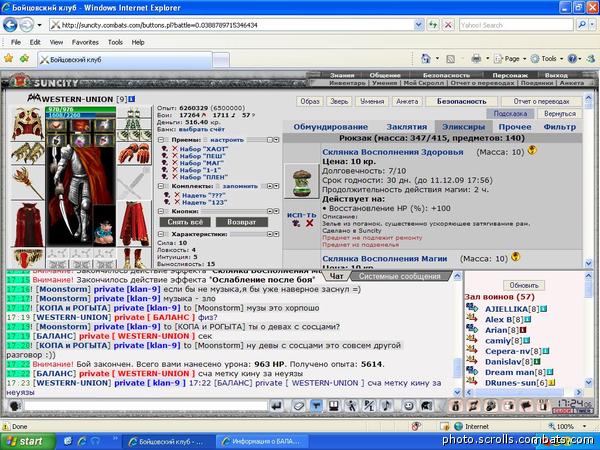Delete the Набор "МАГ" set with red X

click(175, 163)
